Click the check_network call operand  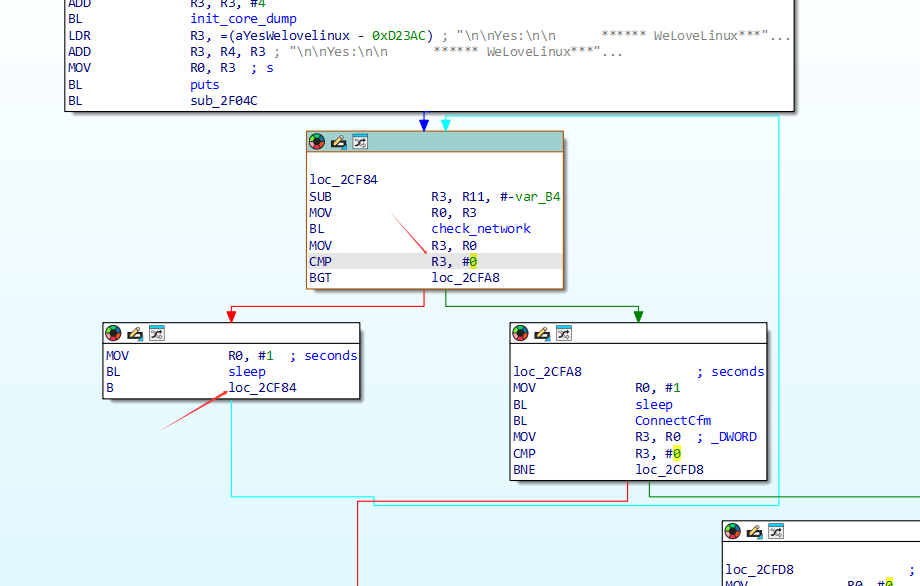point(480,229)
